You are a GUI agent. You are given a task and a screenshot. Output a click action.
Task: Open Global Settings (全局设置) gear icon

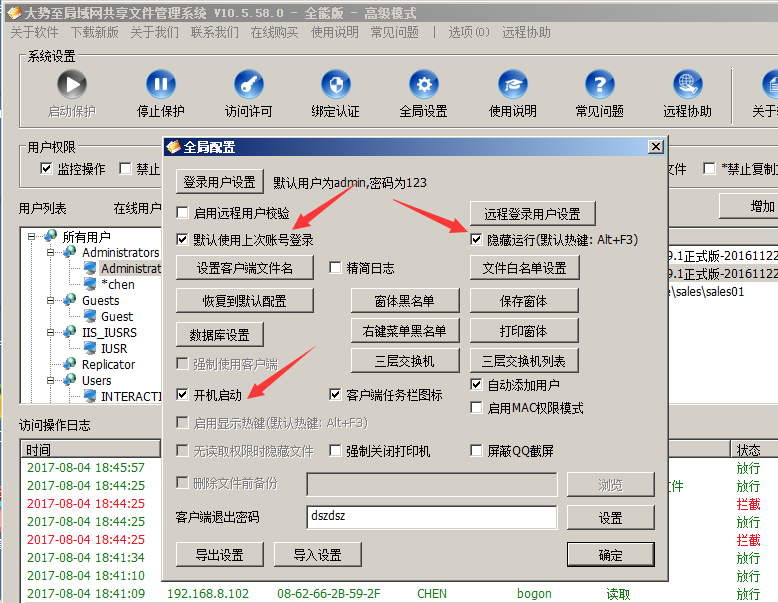[x=423, y=85]
